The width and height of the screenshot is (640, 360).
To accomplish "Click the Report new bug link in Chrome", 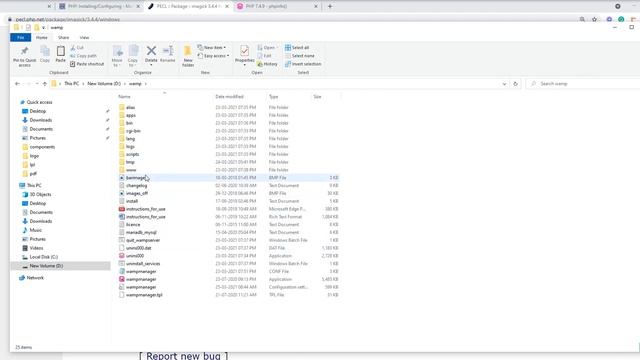I will (183, 356).
